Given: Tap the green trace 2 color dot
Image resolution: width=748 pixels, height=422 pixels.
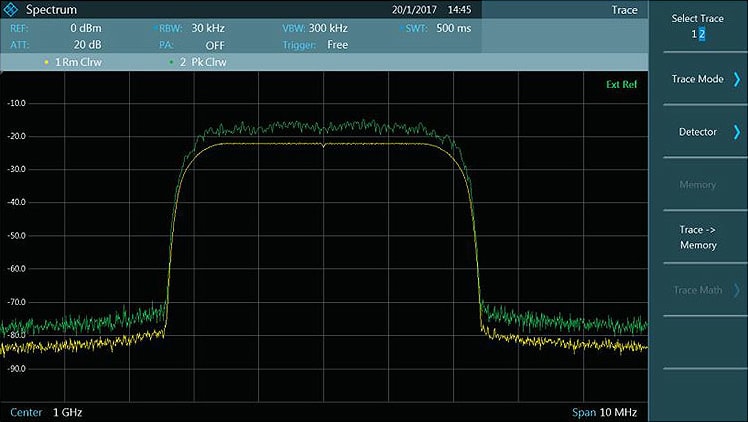Looking at the screenshot, I should click(171, 62).
